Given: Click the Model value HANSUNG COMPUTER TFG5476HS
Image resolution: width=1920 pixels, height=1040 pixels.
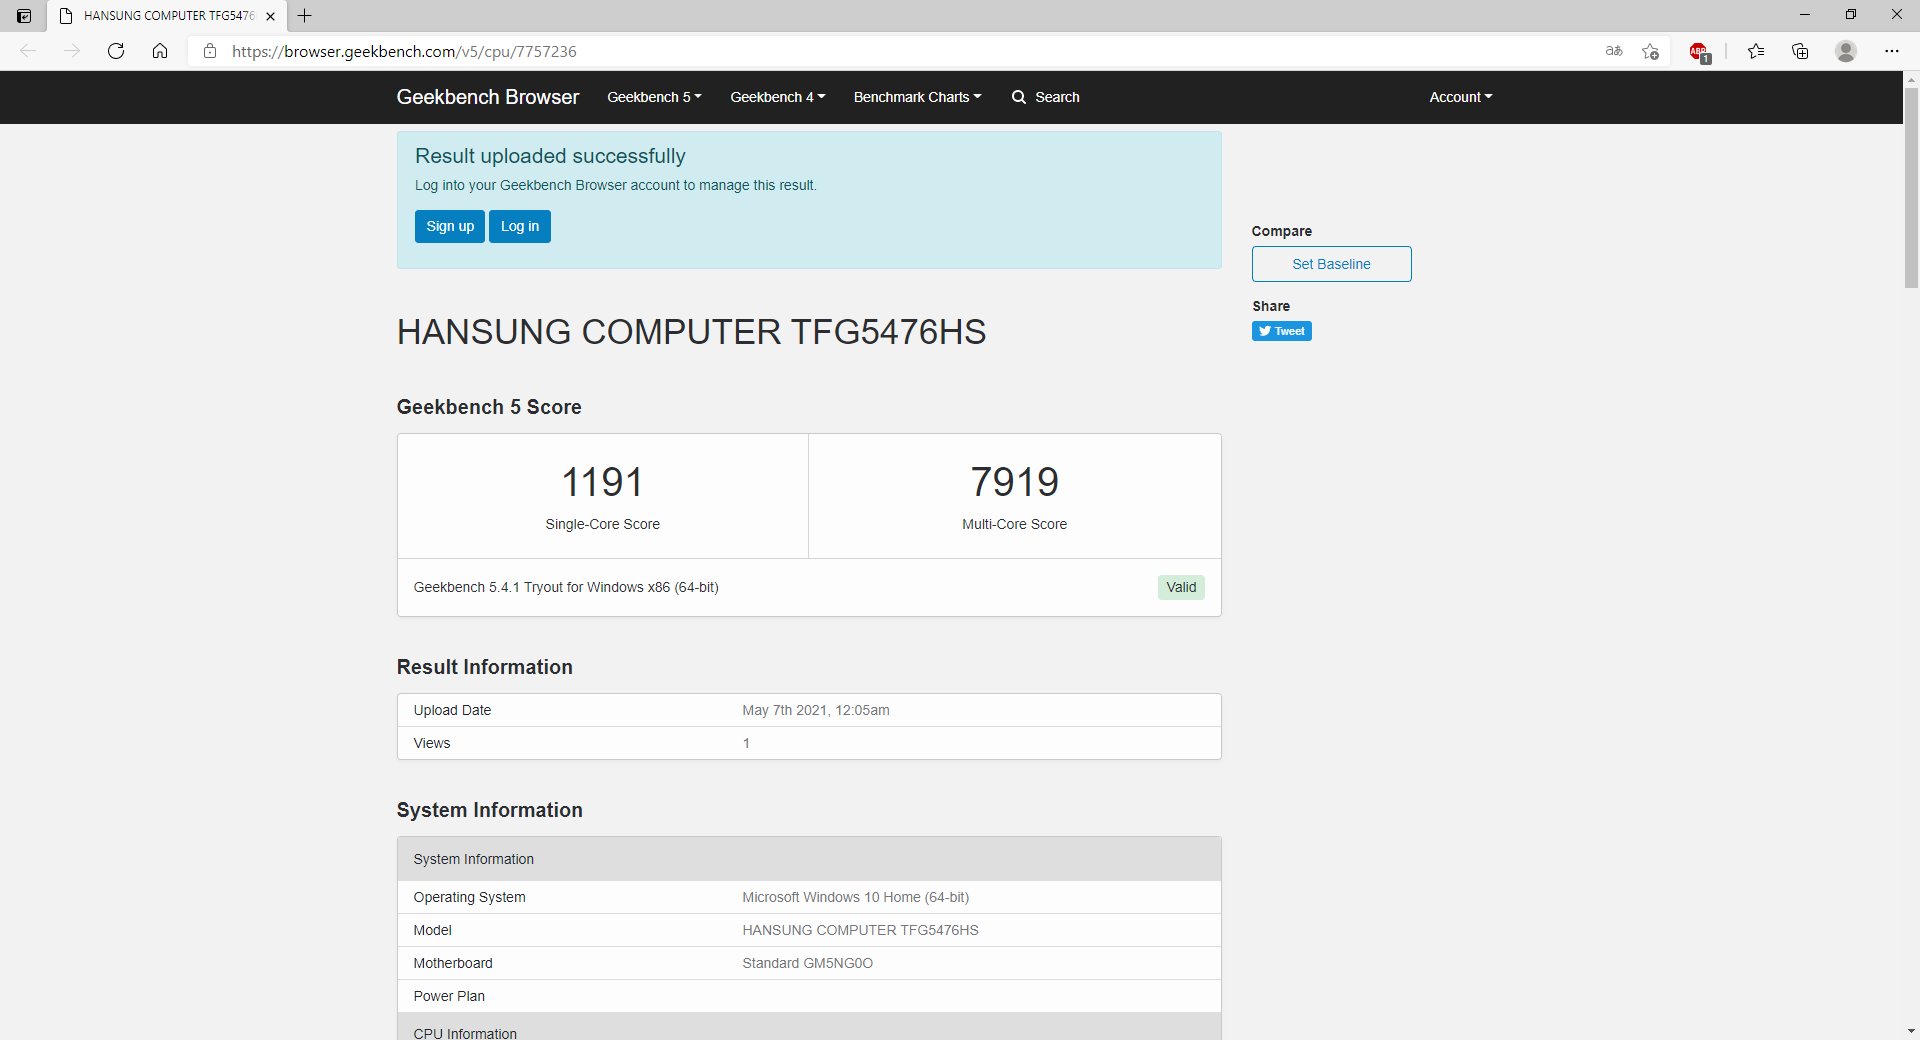Looking at the screenshot, I should (x=860, y=930).
